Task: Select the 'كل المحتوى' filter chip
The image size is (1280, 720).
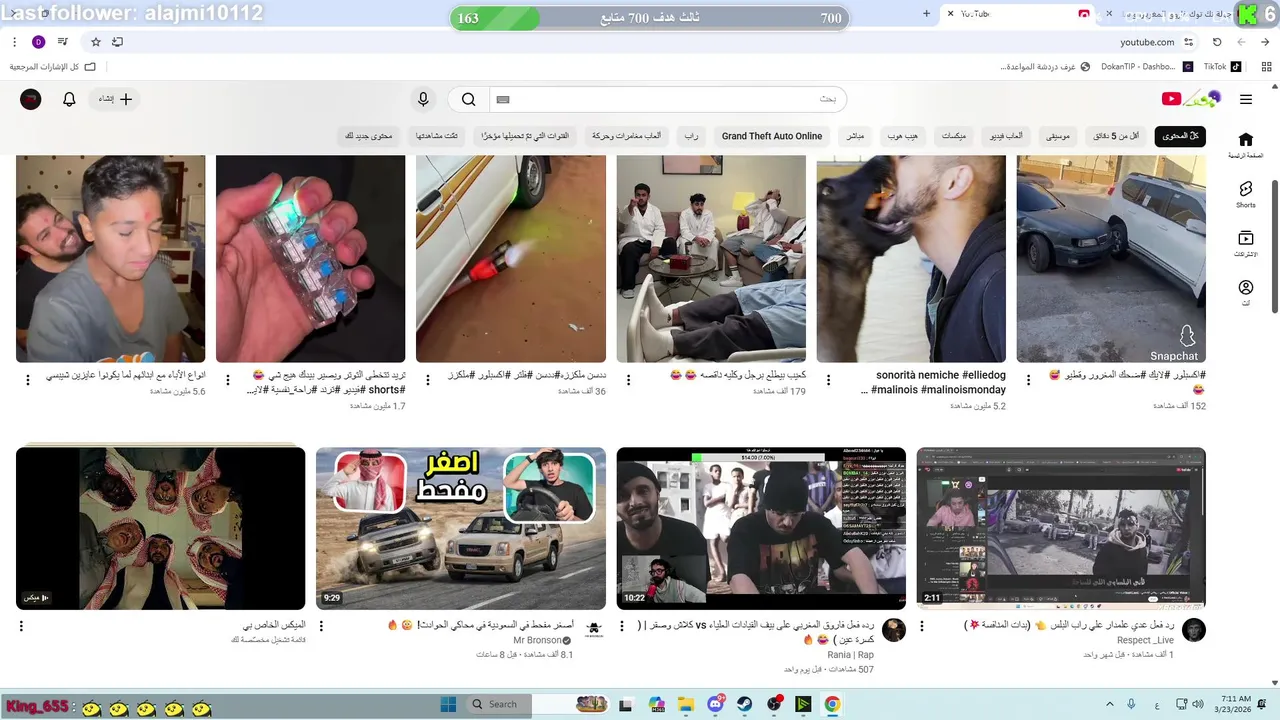Action: (x=1180, y=136)
